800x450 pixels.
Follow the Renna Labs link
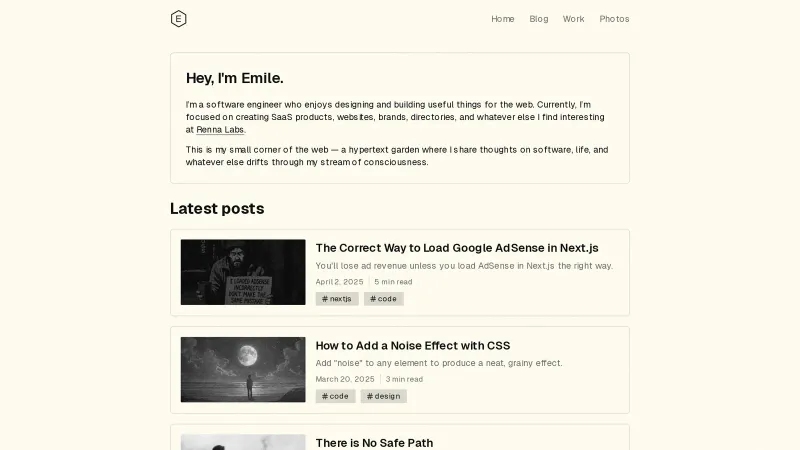tap(220, 130)
